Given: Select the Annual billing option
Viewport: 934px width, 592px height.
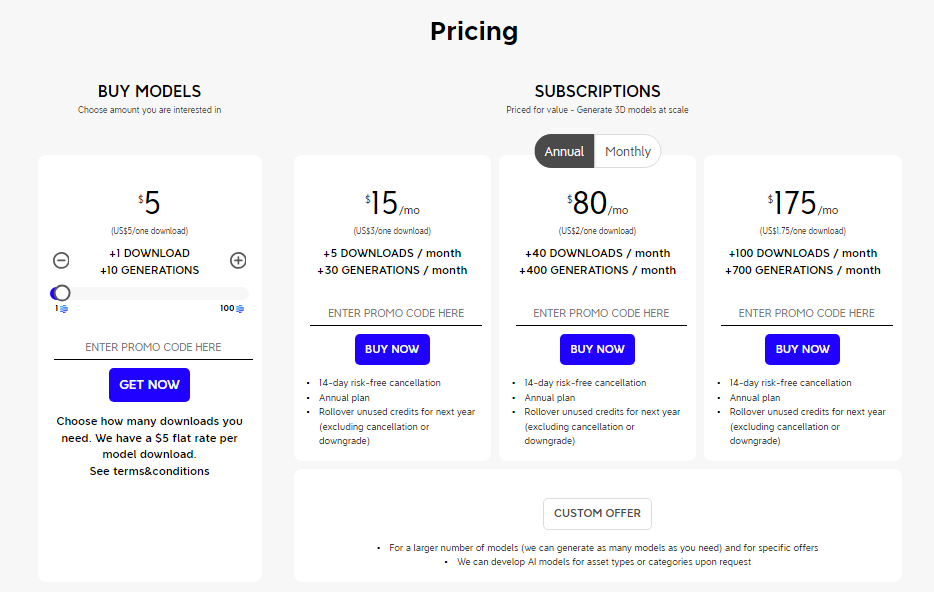Looking at the screenshot, I should [x=564, y=151].
